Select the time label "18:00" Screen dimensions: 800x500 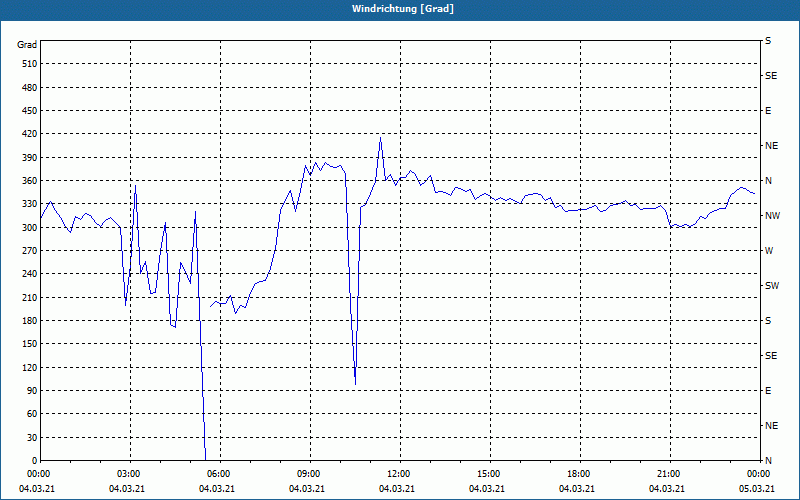[x=580, y=474]
